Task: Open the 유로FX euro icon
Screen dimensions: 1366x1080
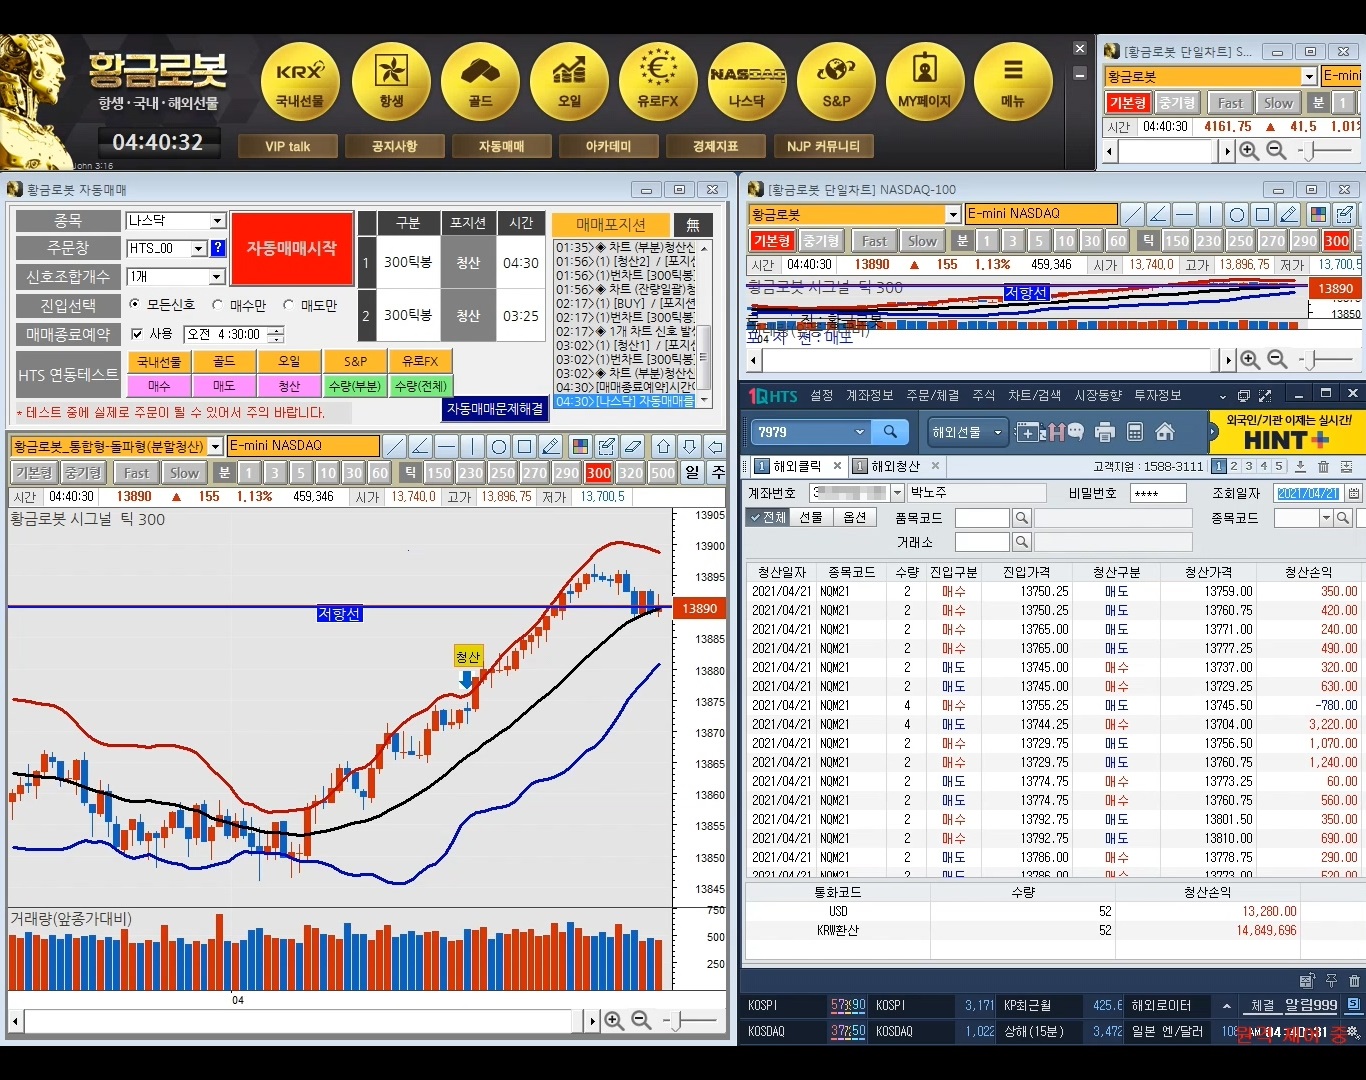Action: coord(658,82)
